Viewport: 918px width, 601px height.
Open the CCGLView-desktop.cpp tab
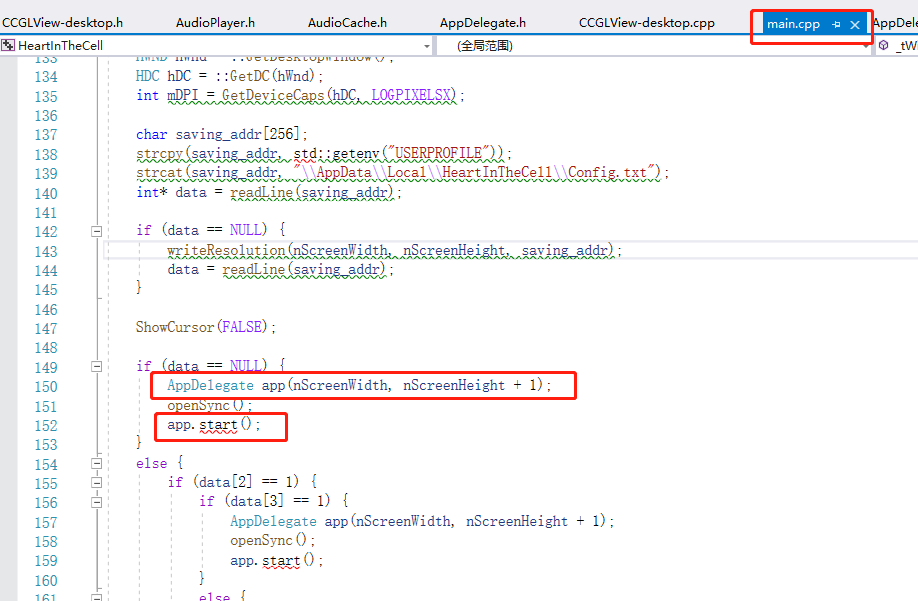[647, 23]
